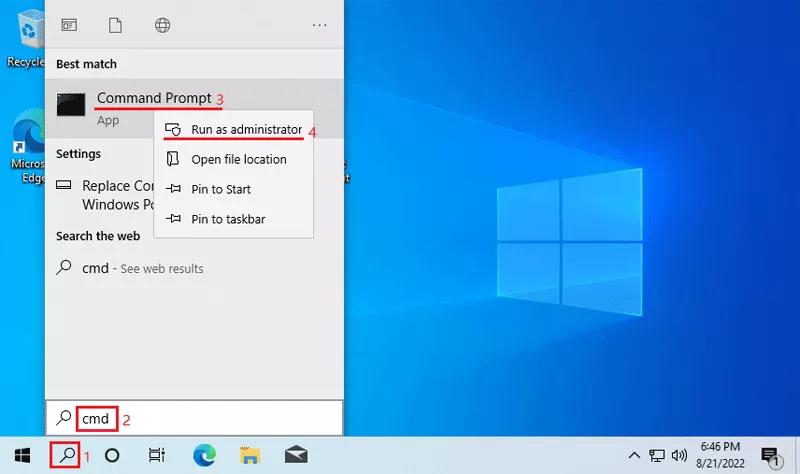The image size is (800, 474).
Task: Open the volume control in system tray
Action: 681,455
